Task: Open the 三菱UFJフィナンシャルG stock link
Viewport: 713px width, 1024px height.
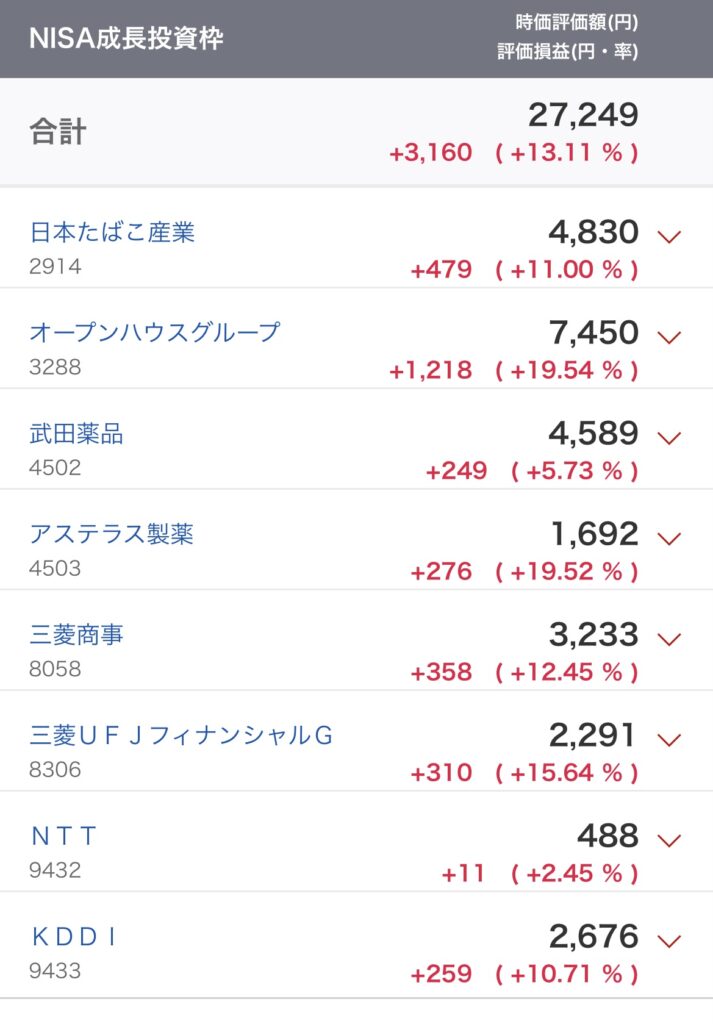Action: (x=182, y=735)
